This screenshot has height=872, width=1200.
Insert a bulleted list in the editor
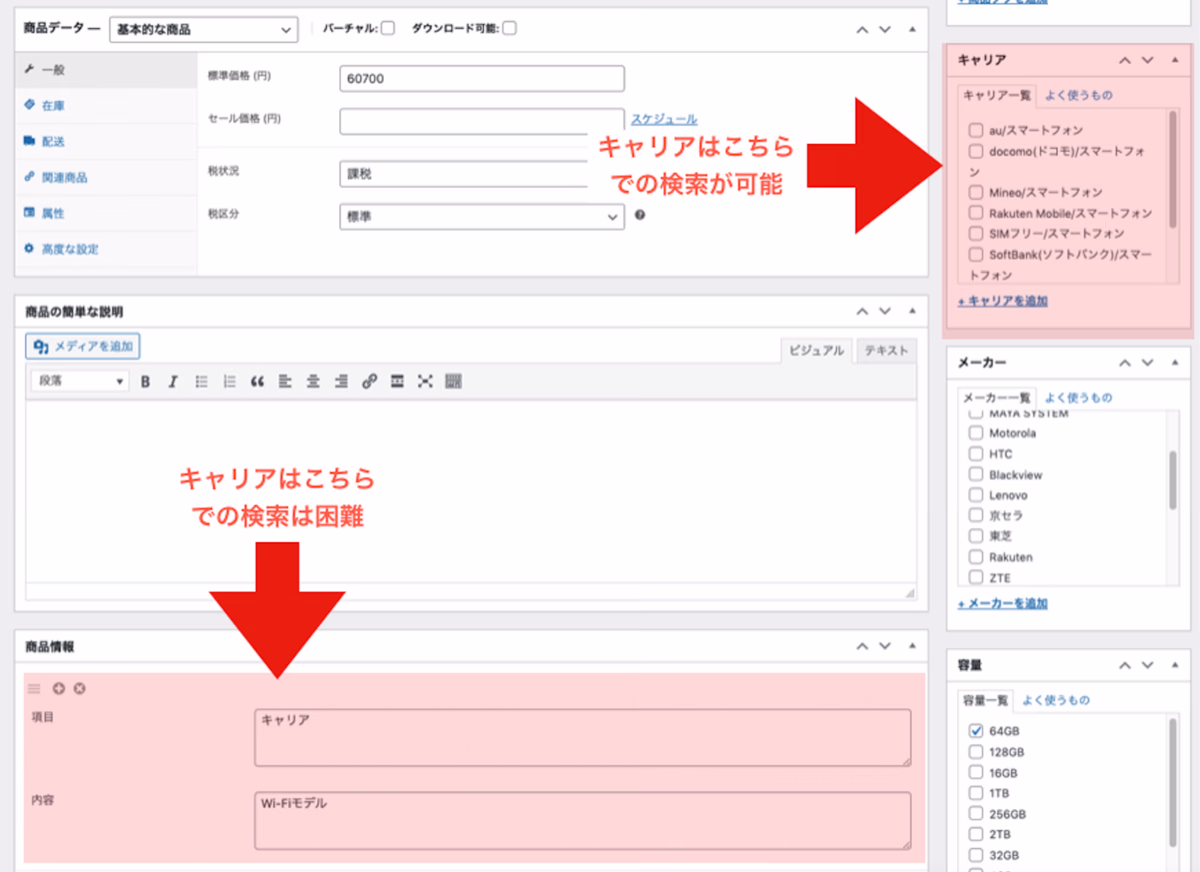[x=201, y=381]
